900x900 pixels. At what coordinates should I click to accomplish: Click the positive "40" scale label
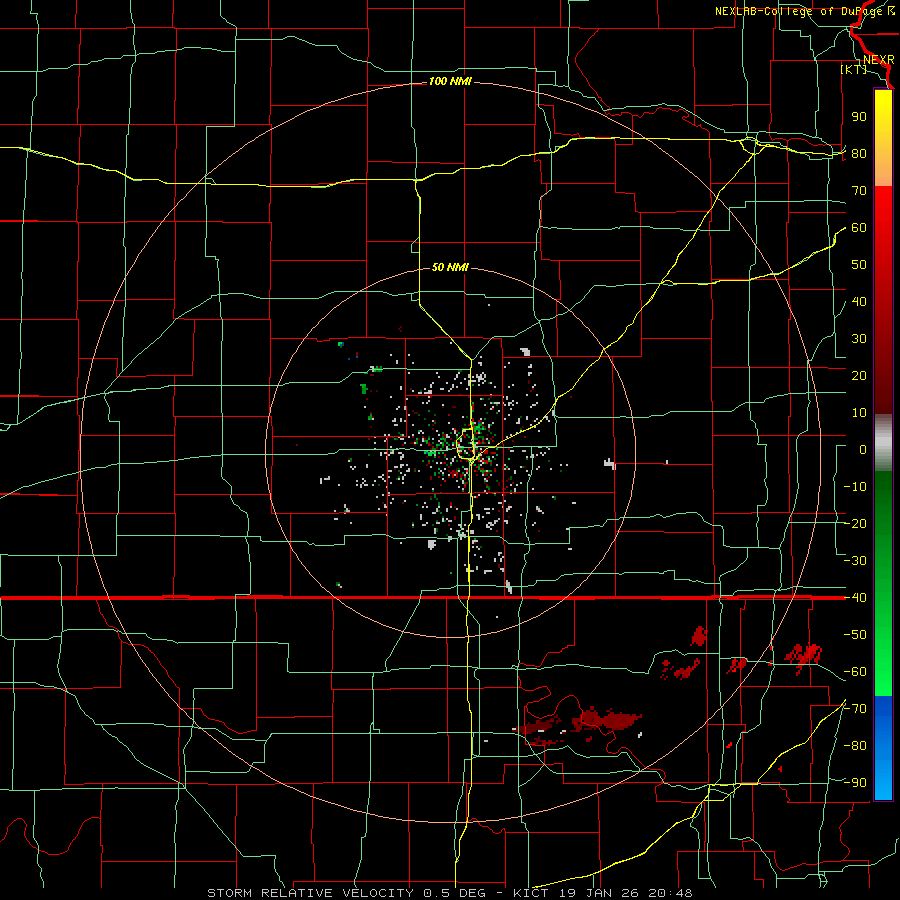click(859, 301)
